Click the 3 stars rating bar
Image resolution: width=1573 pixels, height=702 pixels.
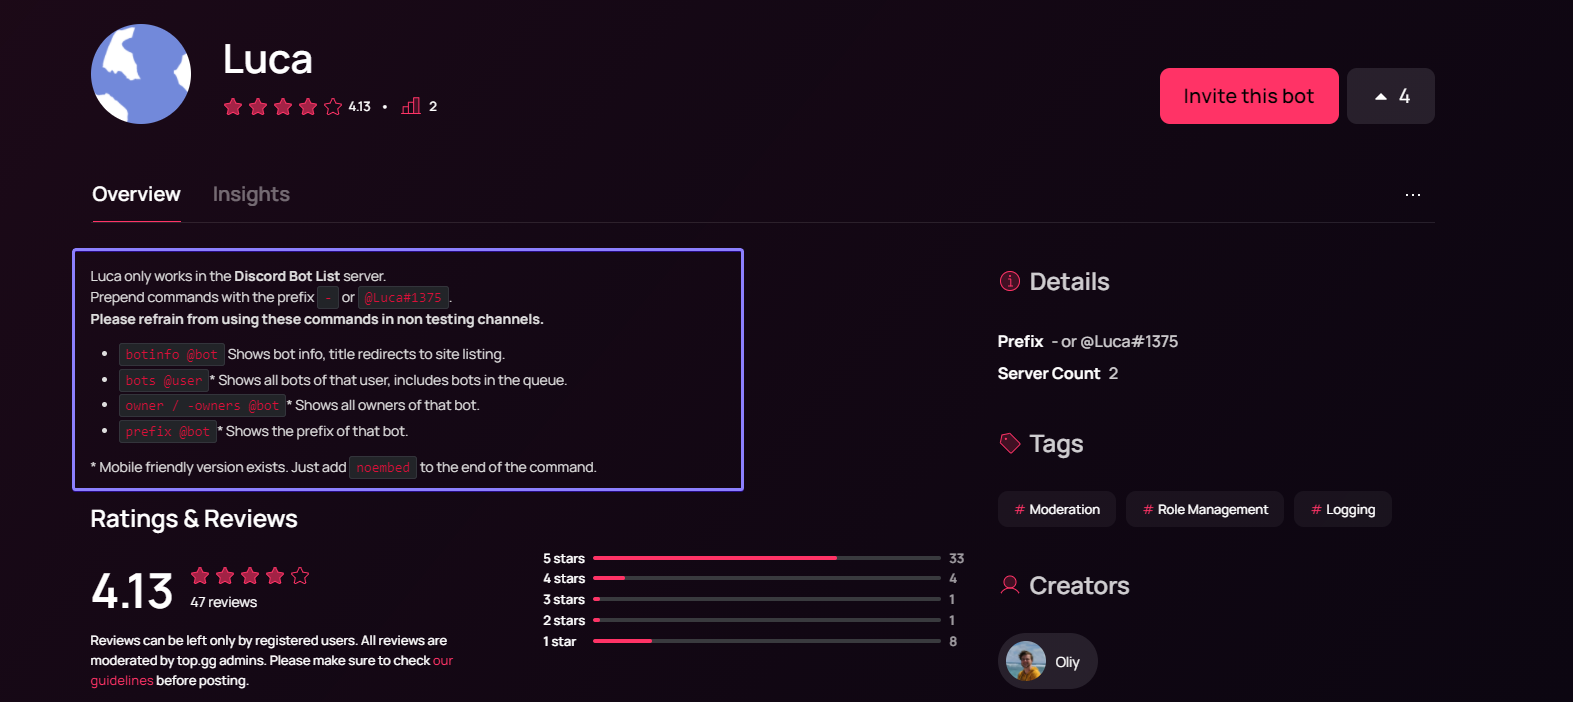click(x=767, y=599)
